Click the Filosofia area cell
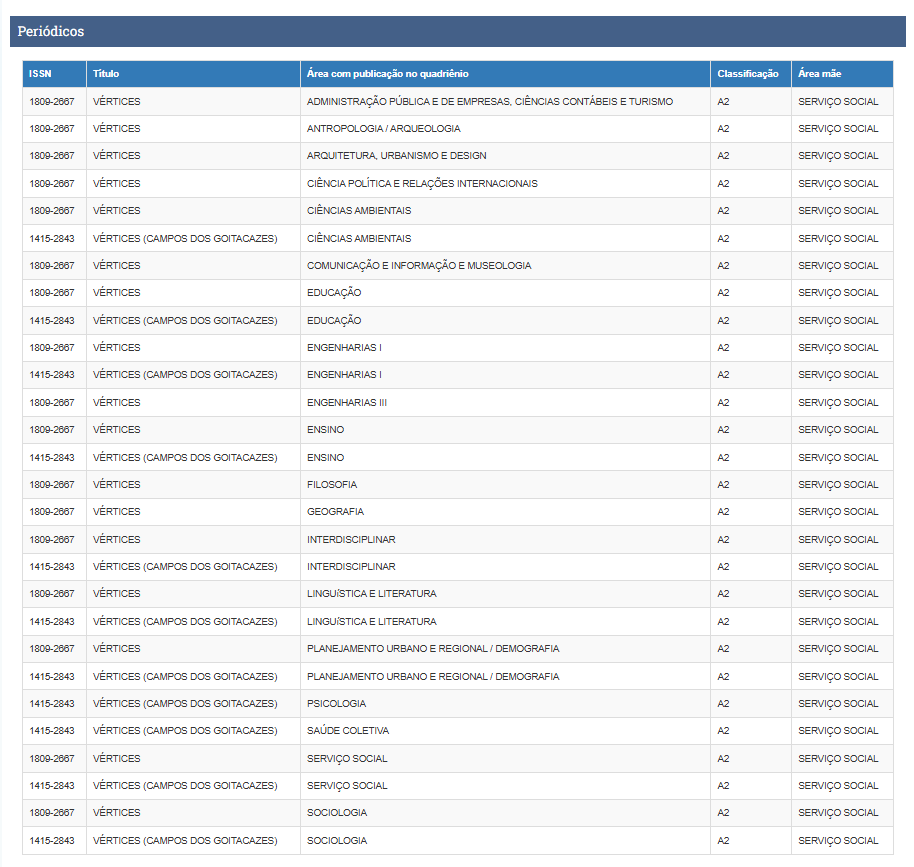Image resolution: width=914 pixels, height=867 pixels. pyautogui.click(x=331, y=485)
